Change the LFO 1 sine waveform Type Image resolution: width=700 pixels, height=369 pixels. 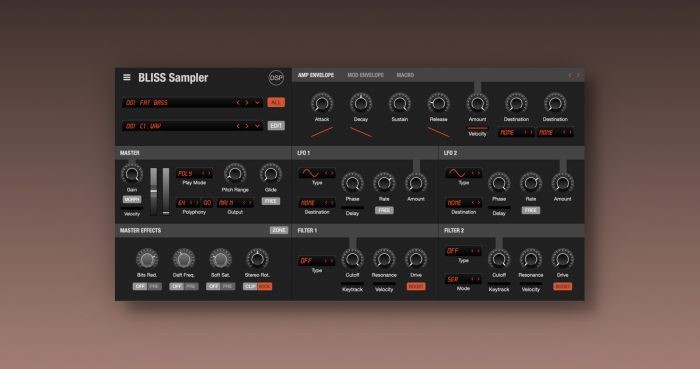pos(317,173)
